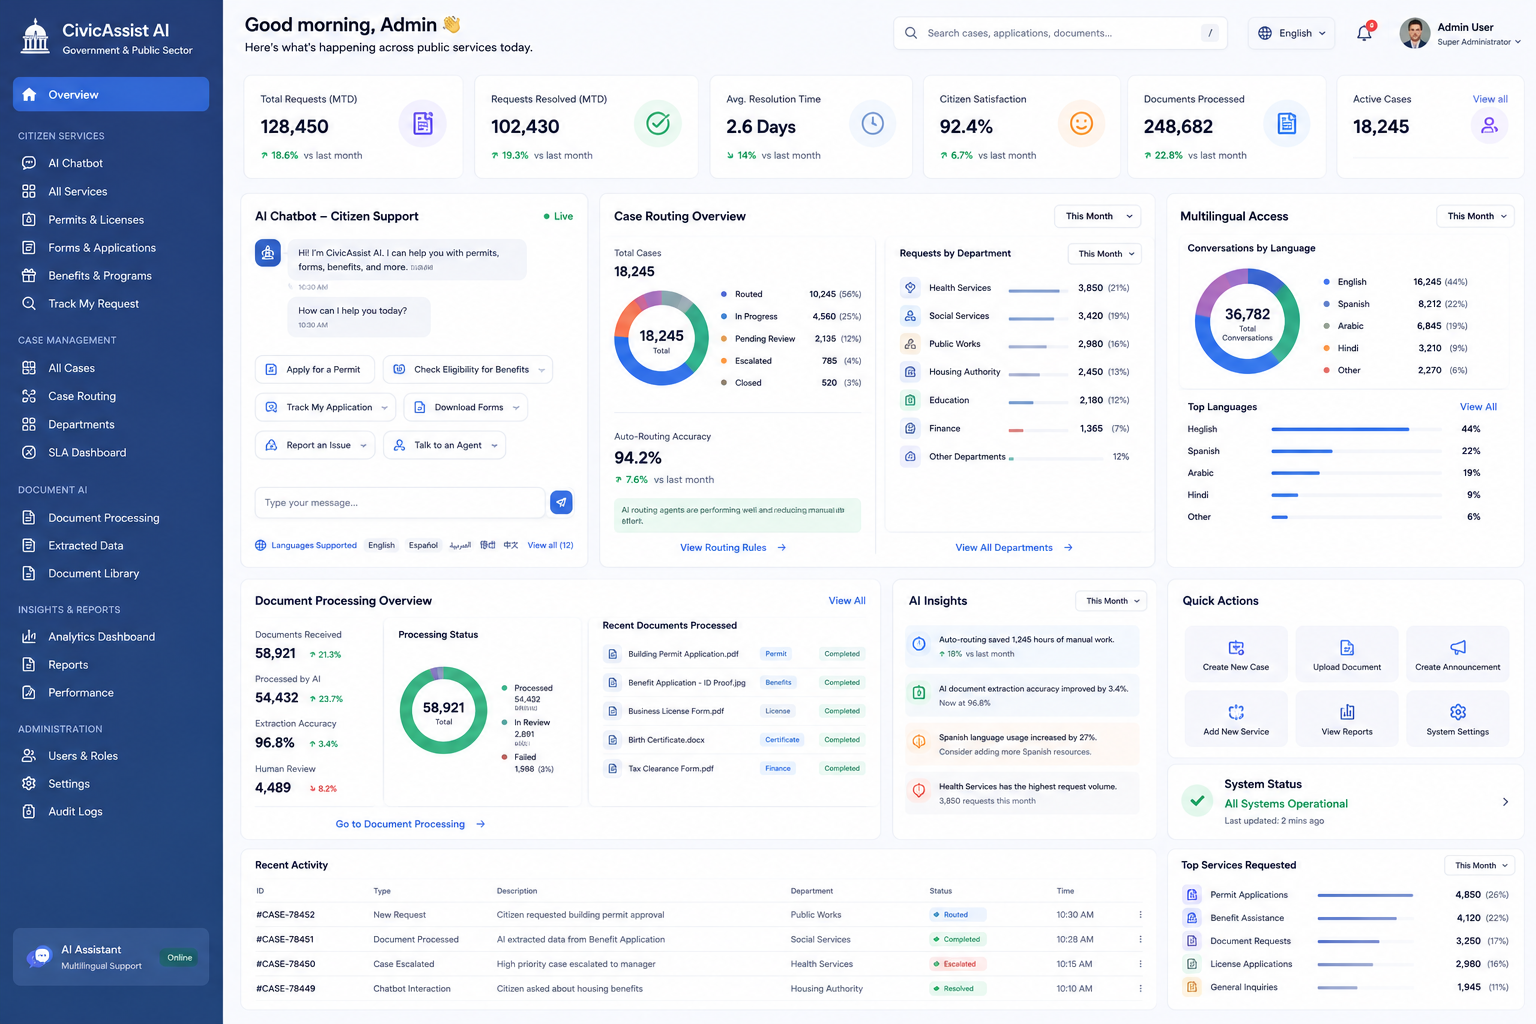
Task: Click the Citizen Satisfaction smiley icon
Action: point(1081,124)
